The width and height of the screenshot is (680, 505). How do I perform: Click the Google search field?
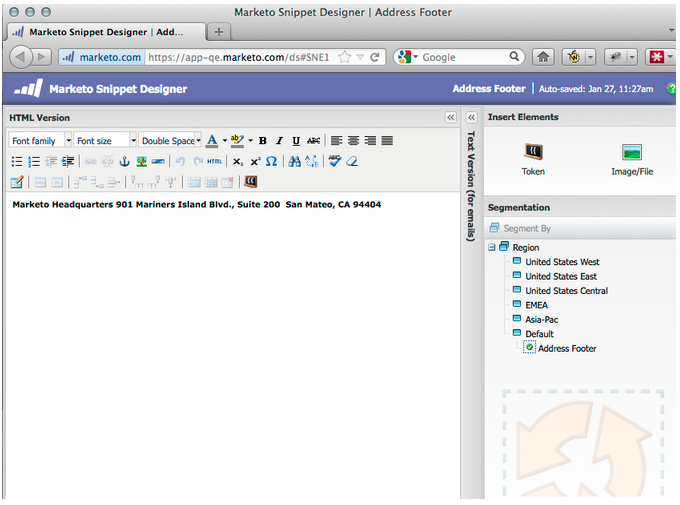coord(464,57)
